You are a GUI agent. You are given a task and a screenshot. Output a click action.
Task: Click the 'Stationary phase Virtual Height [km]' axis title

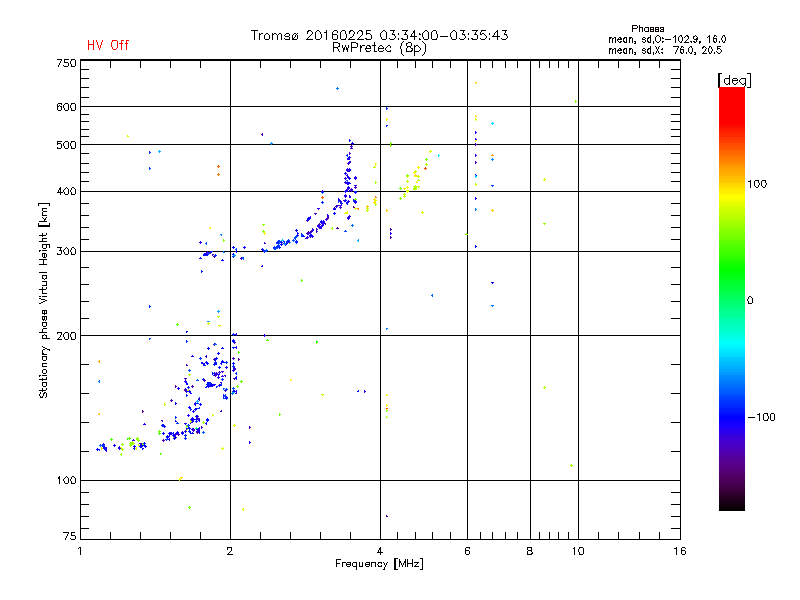[44, 301]
